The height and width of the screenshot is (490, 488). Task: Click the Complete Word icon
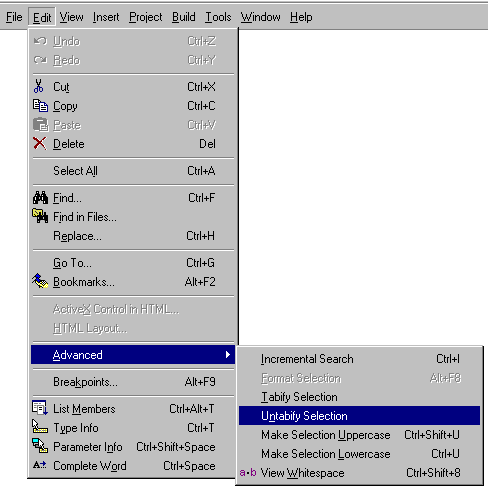tap(40, 465)
